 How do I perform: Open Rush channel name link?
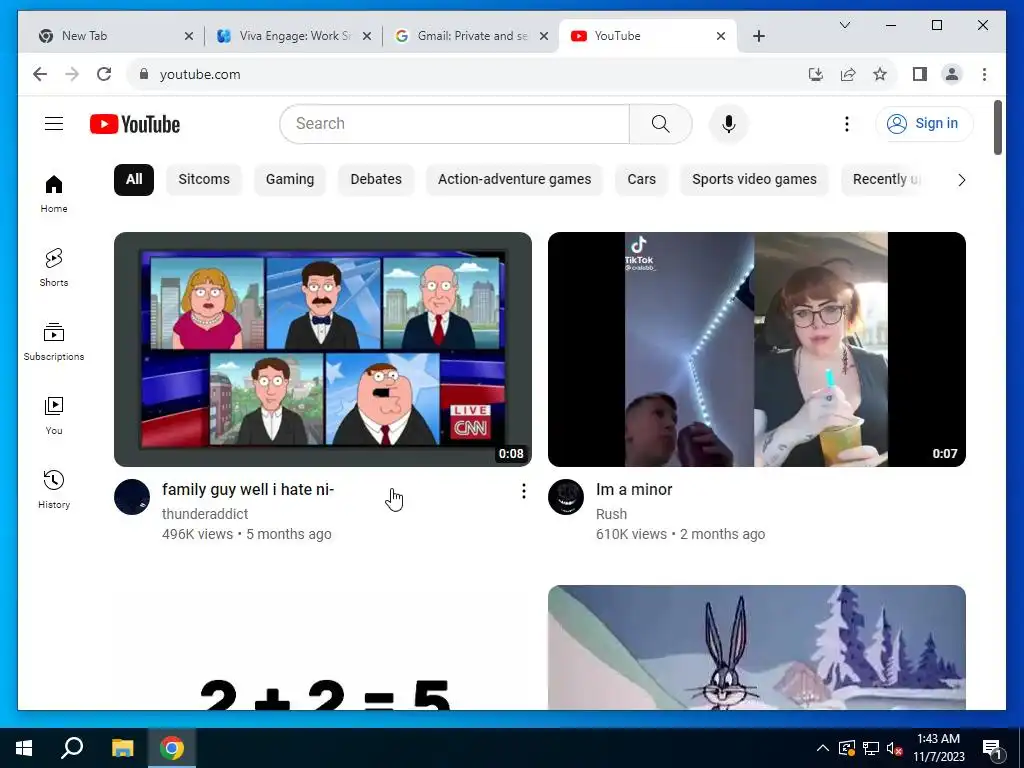pos(611,514)
